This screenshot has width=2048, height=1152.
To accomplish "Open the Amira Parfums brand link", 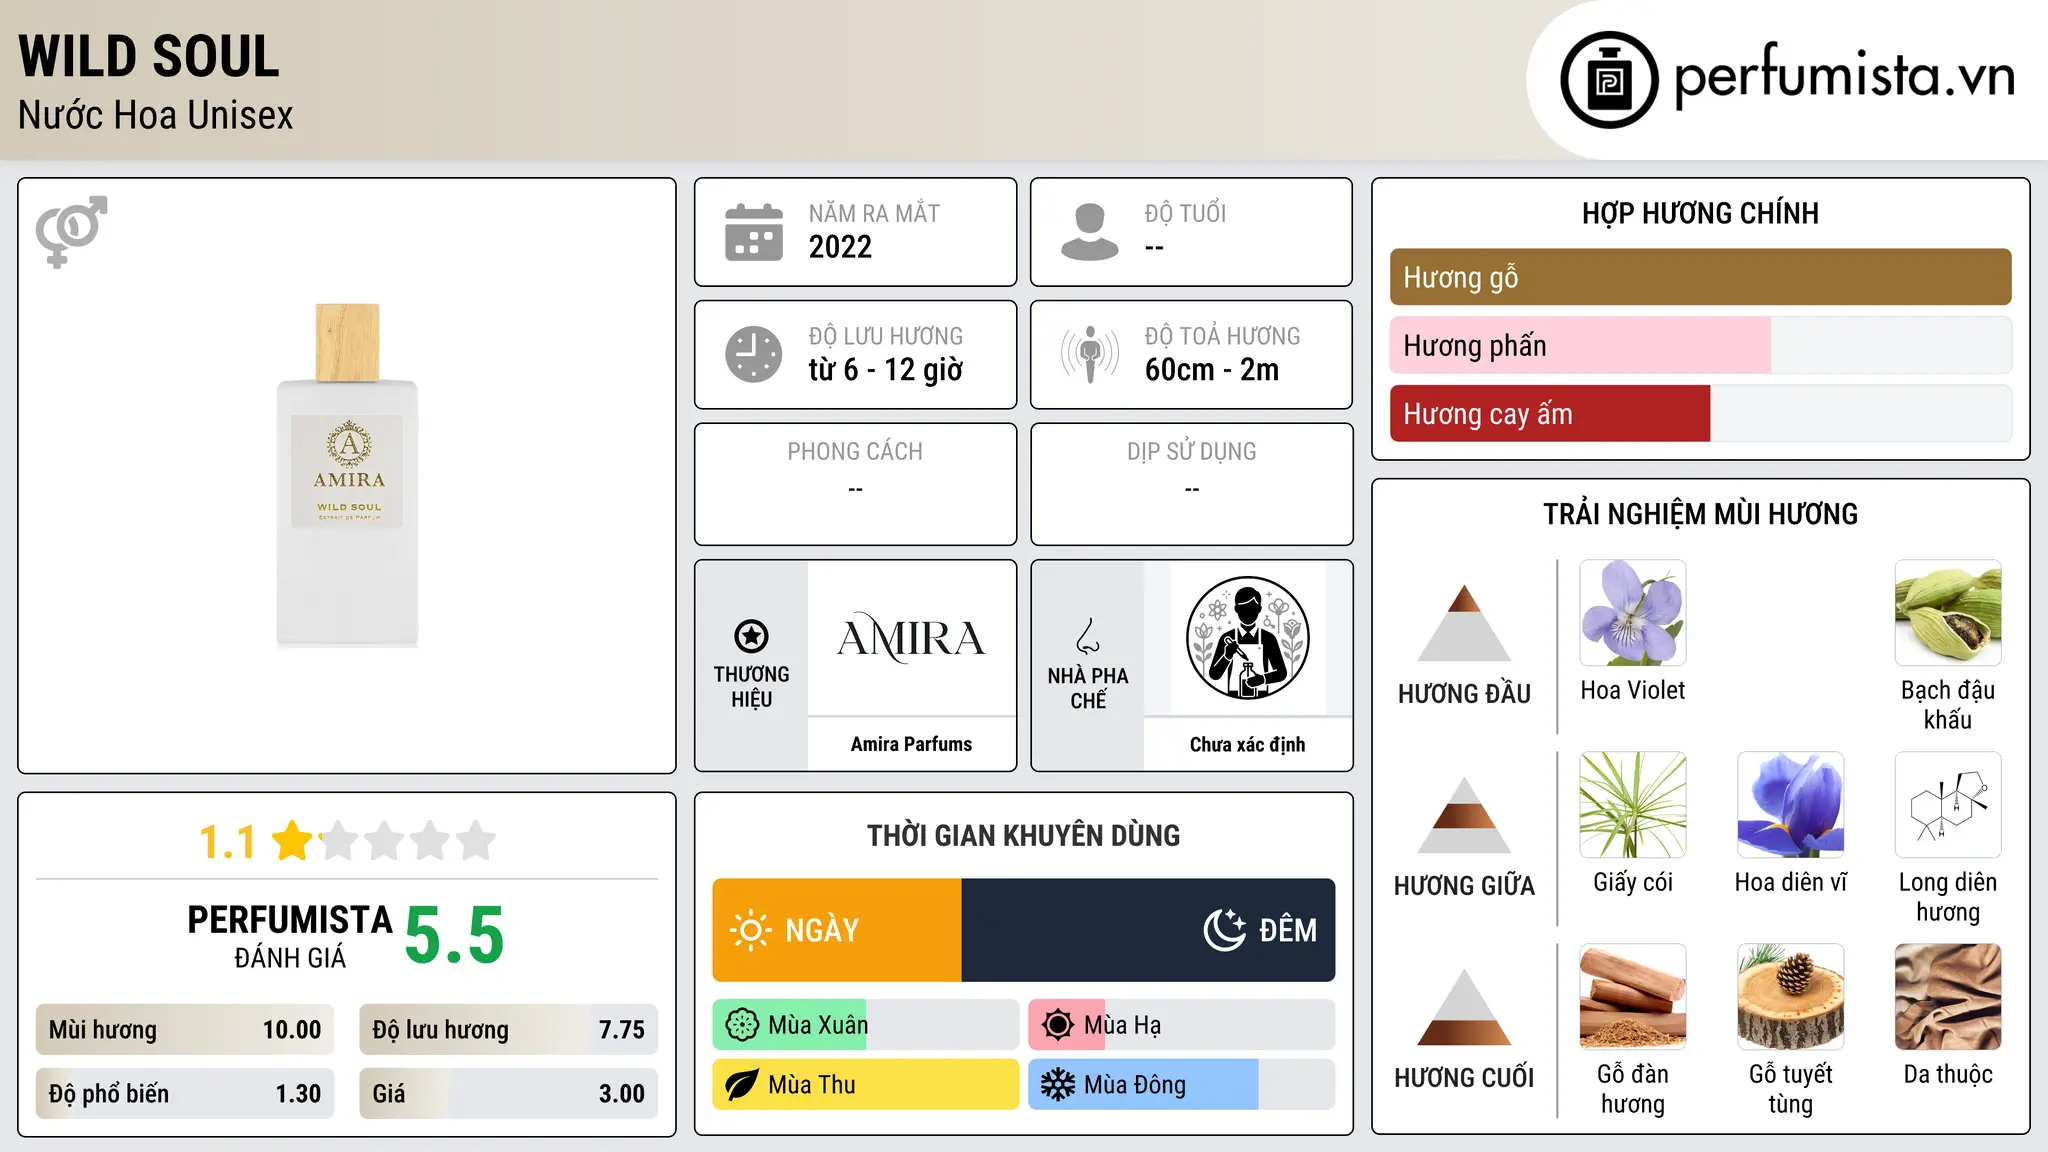I will point(911,744).
